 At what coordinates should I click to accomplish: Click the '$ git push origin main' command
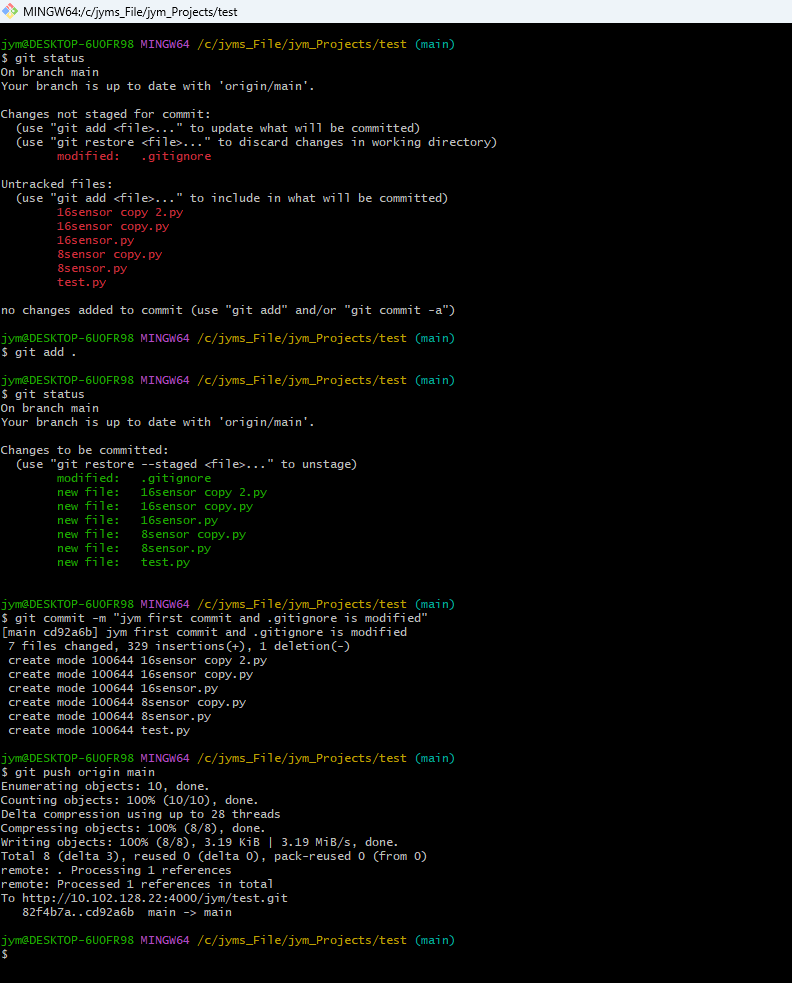click(x=78, y=772)
